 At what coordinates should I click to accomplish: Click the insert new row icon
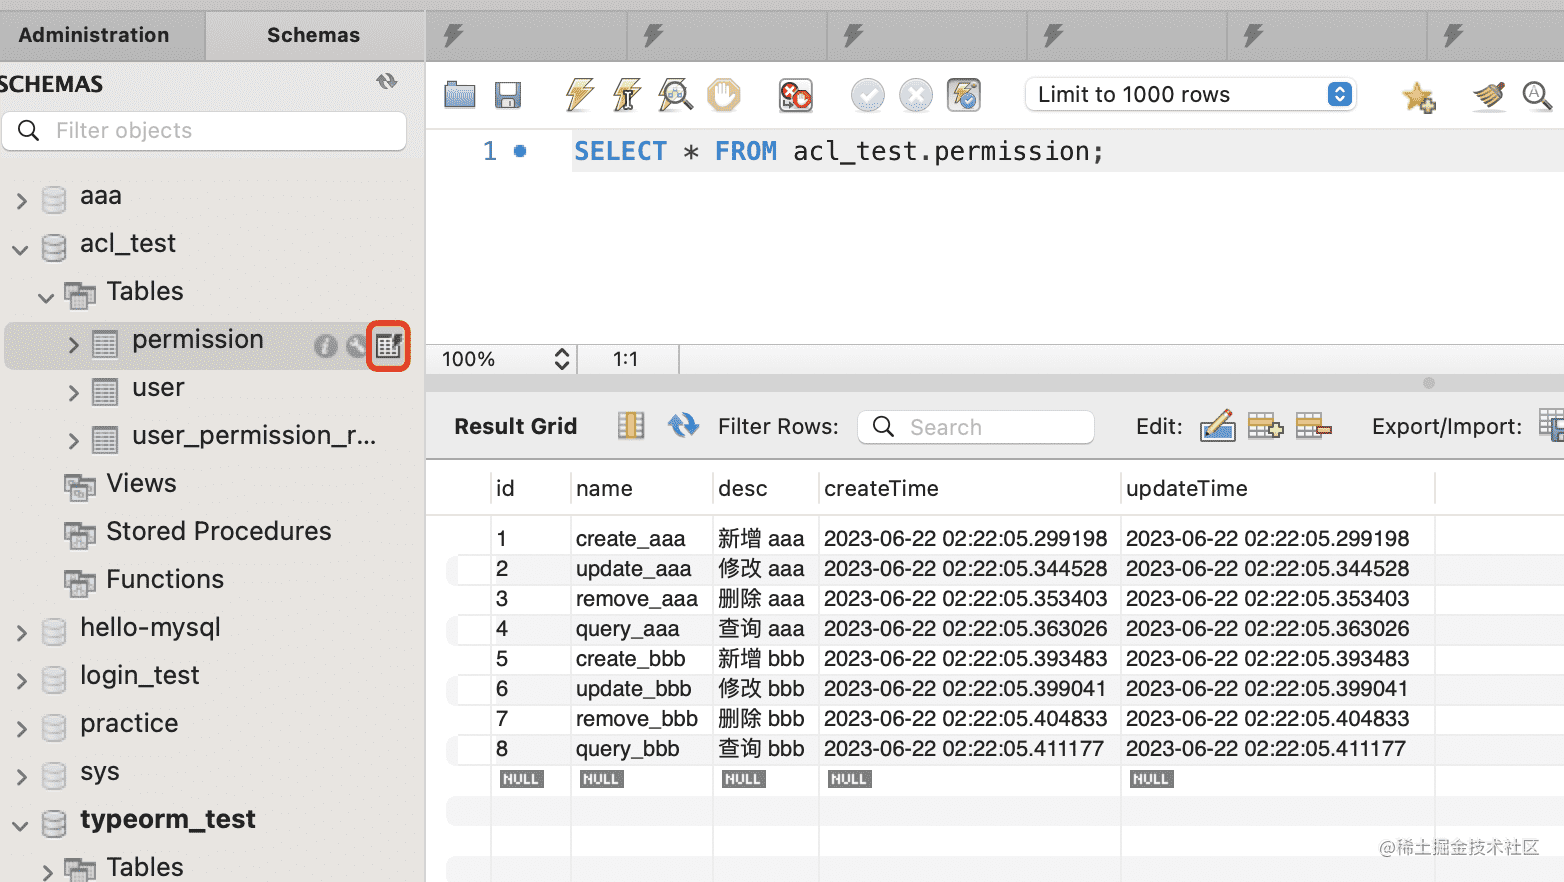click(x=1265, y=427)
